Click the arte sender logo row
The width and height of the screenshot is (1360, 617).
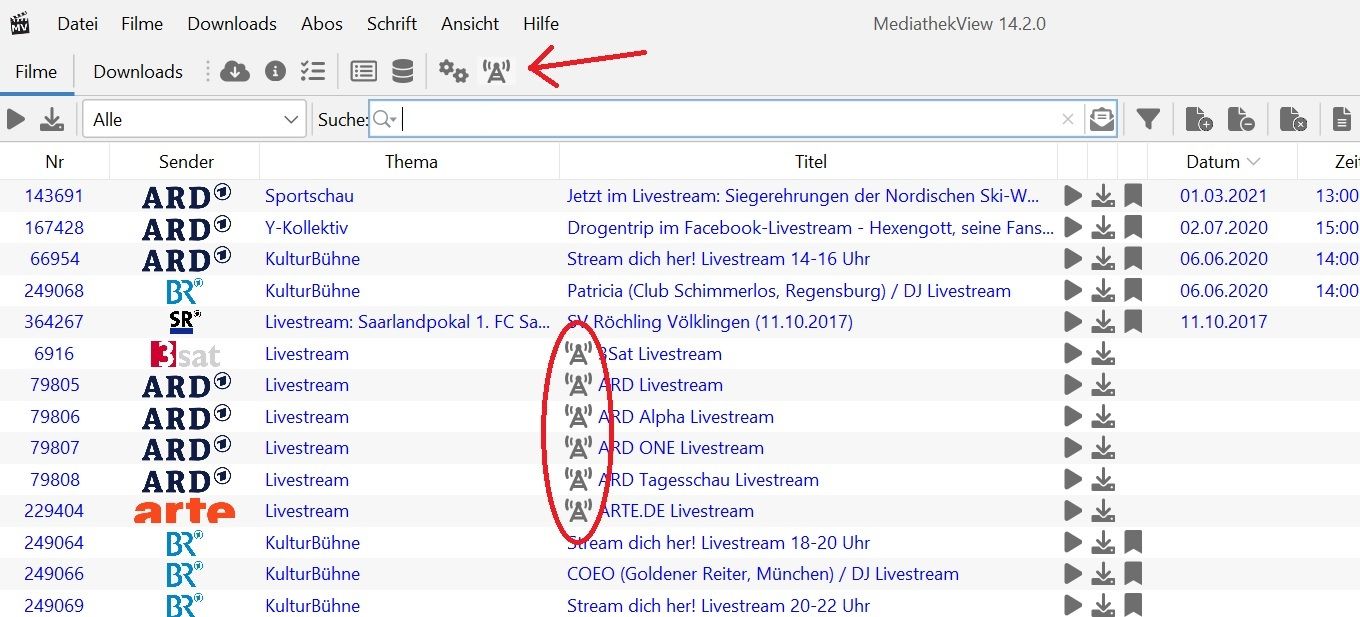[x=185, y=511]
